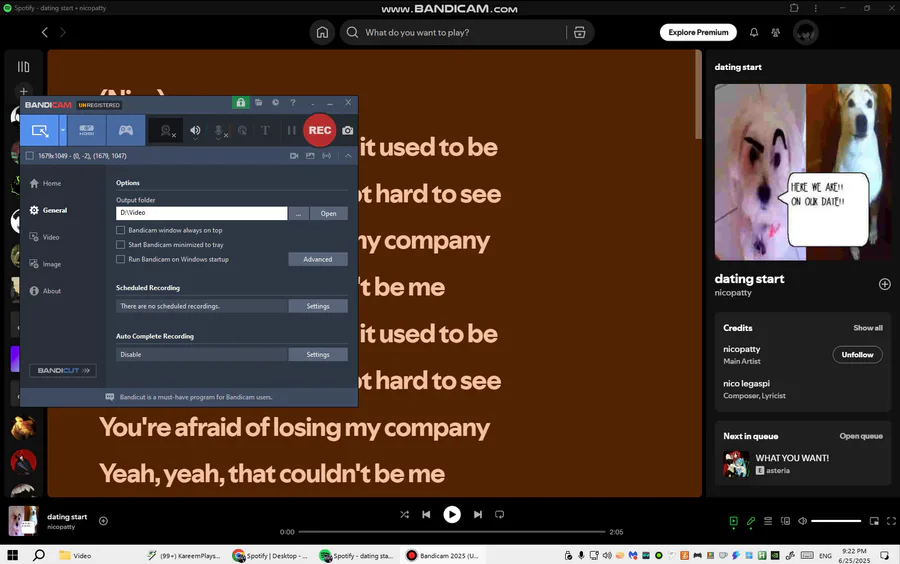Click the Bandicam pause button
Viewport: 900px width, 564px height.
[x=292, y=131]
